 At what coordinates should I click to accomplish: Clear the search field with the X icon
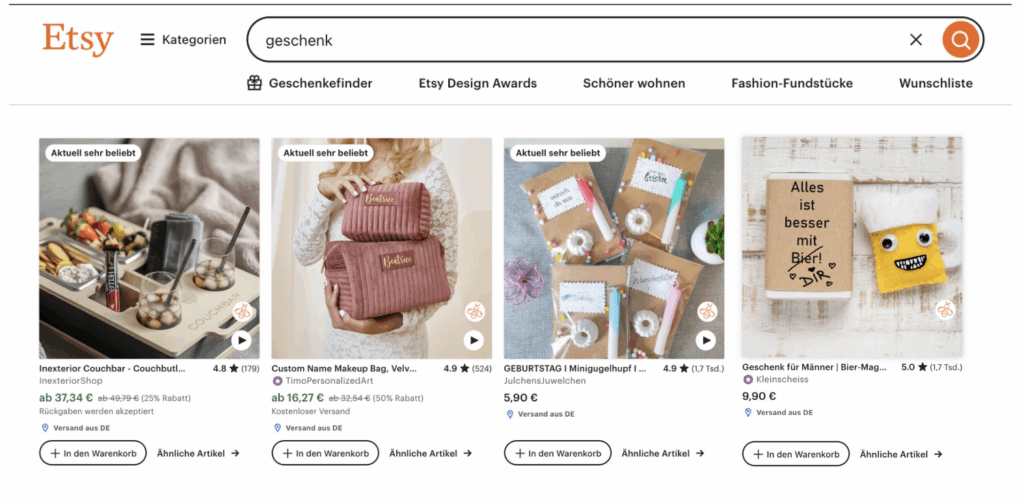[916, 40]
